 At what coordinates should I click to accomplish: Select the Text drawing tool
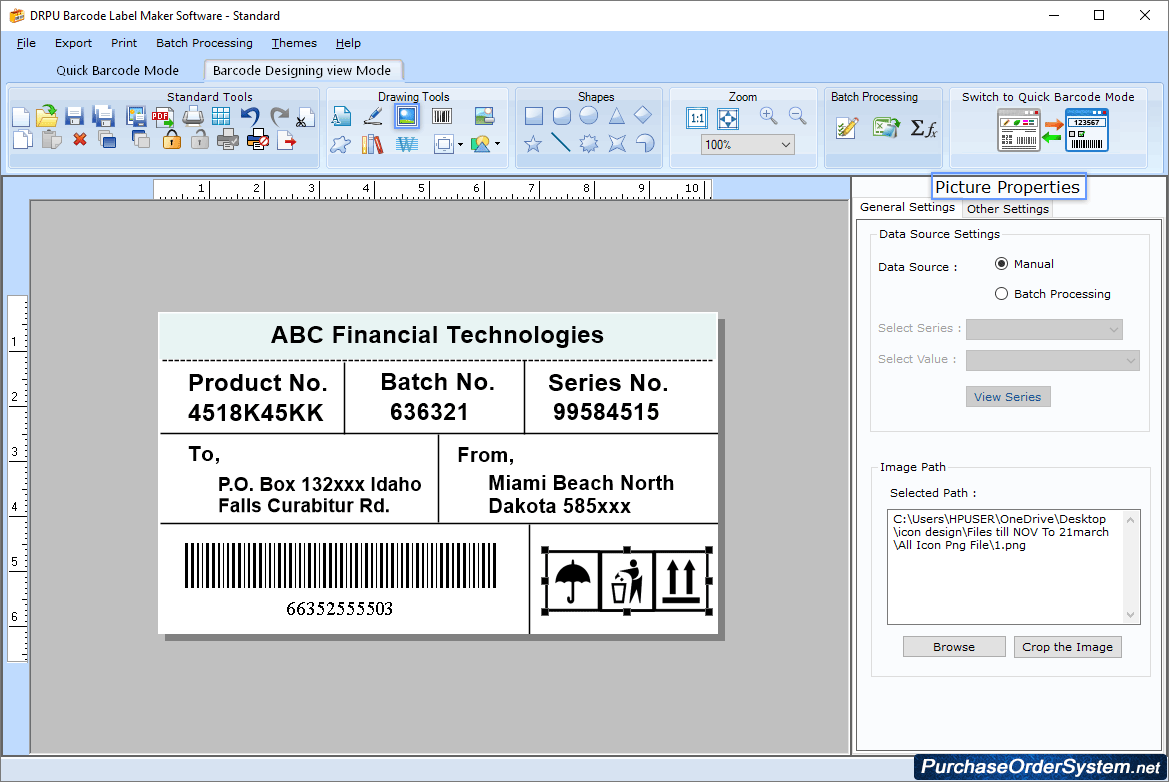pos(341,116)
